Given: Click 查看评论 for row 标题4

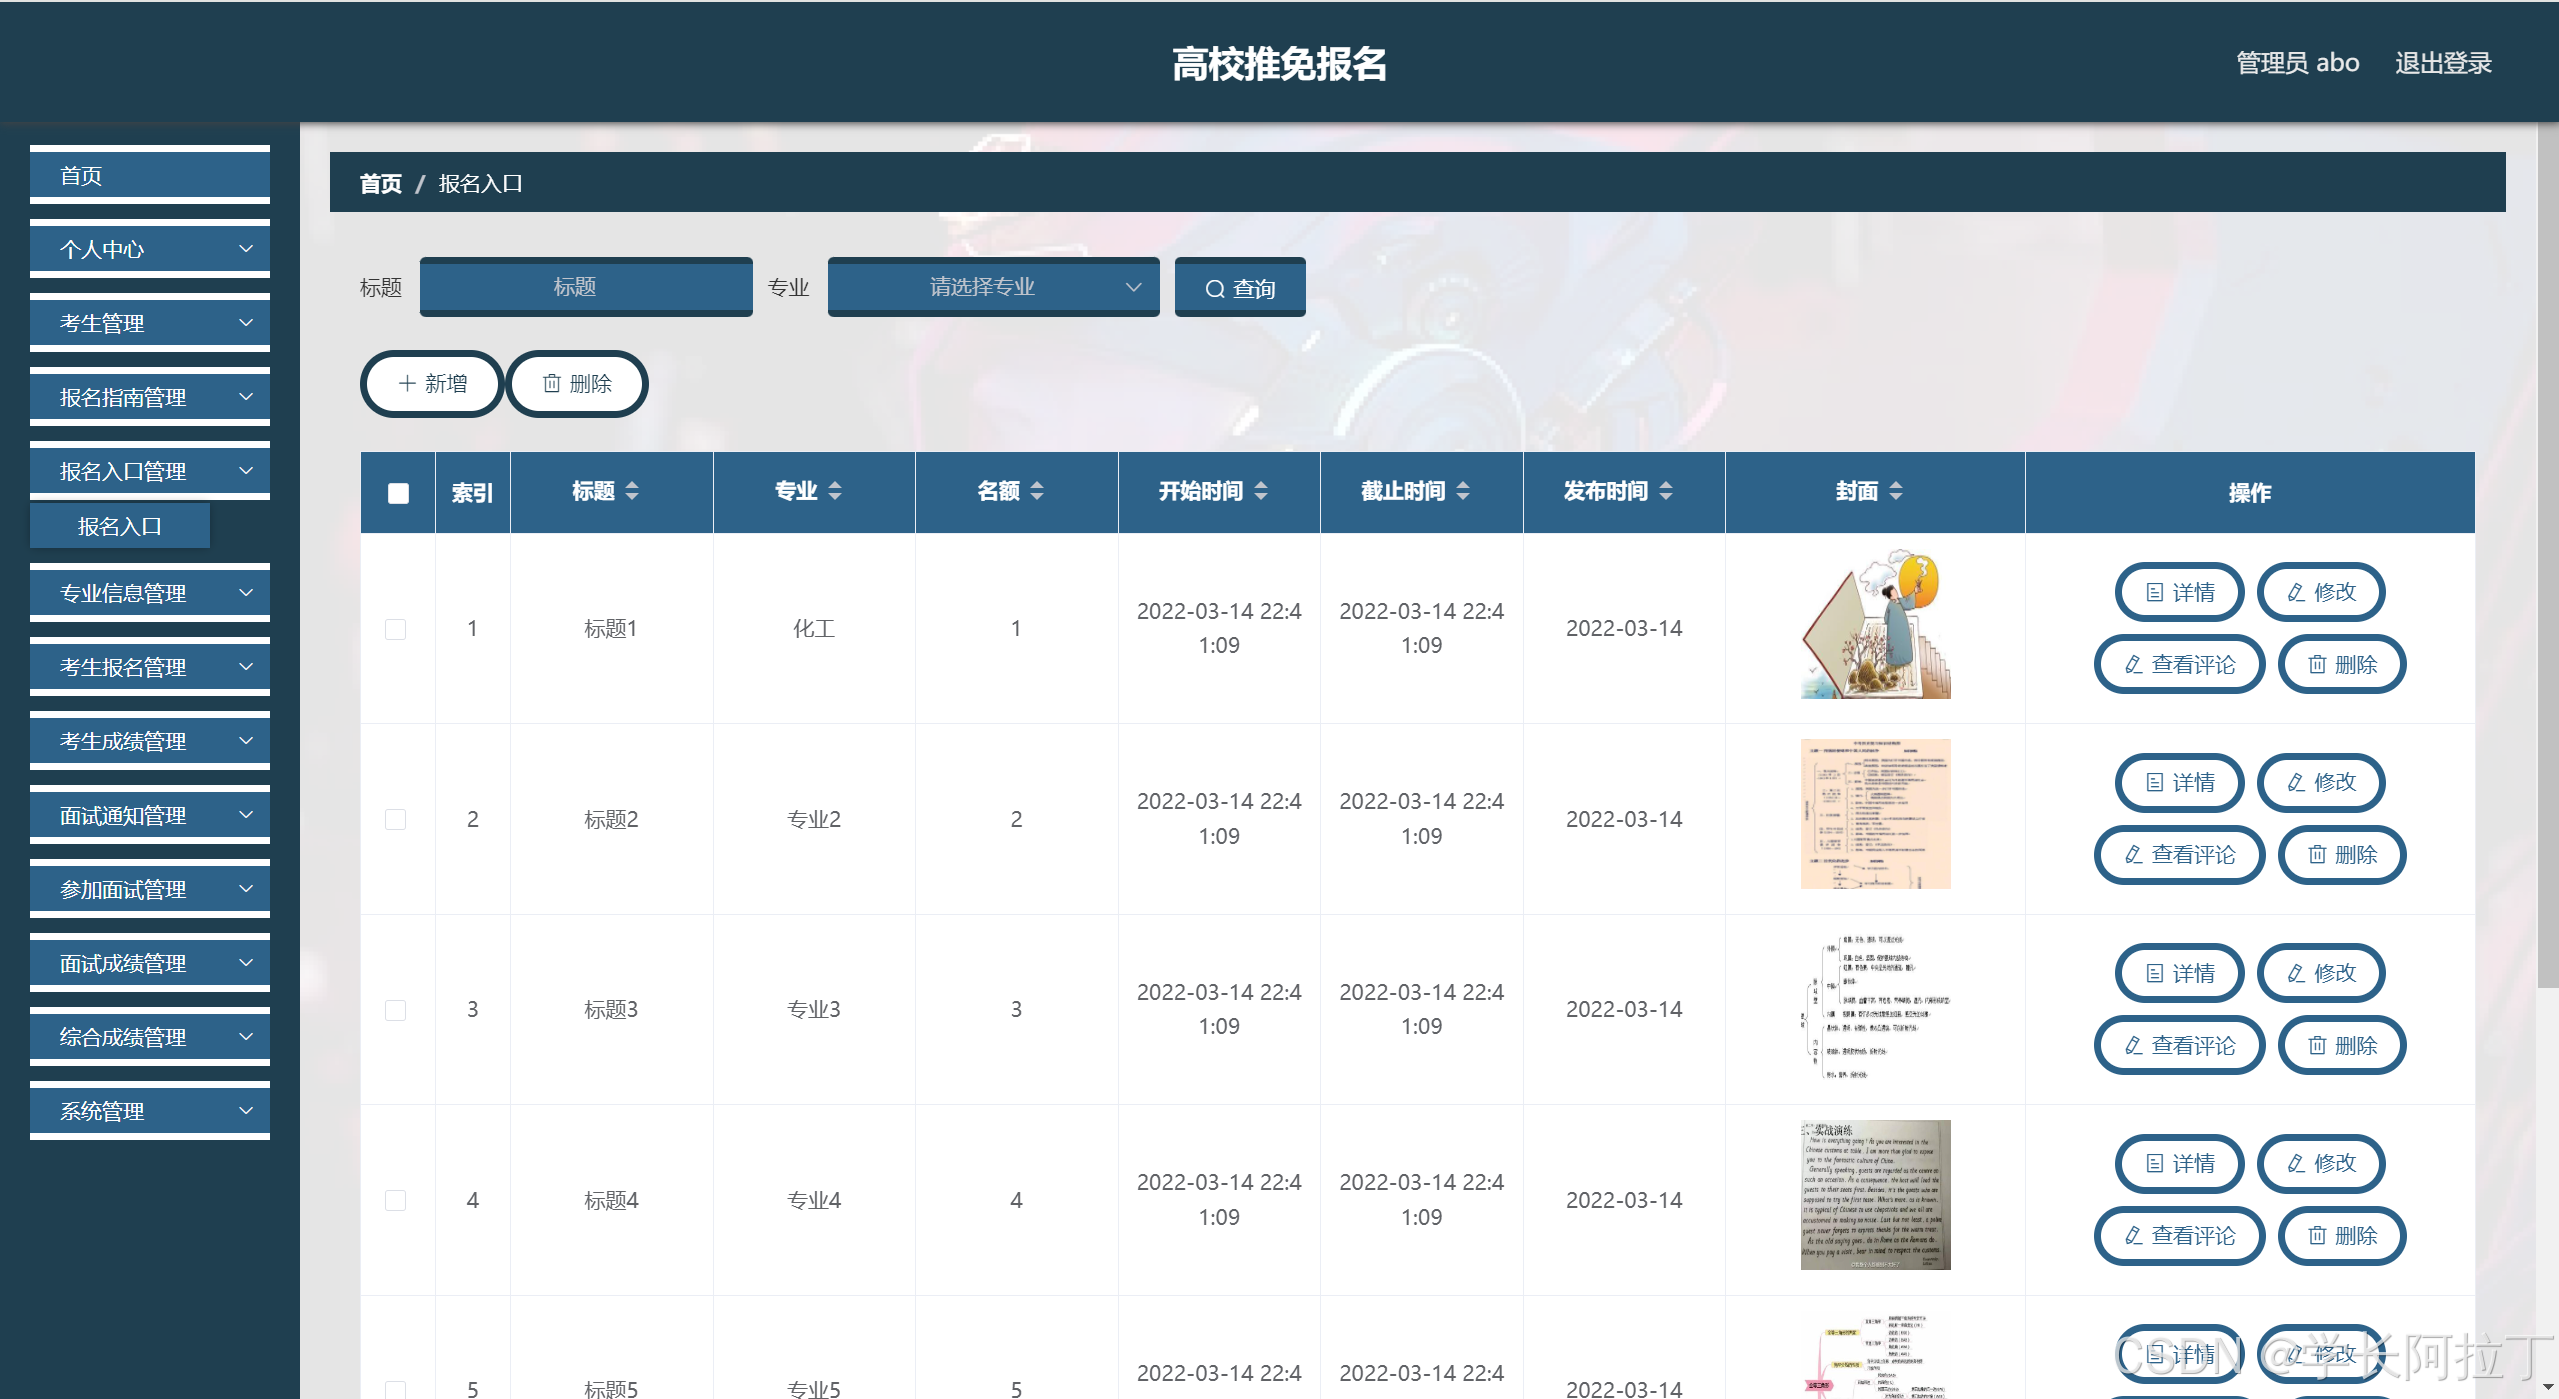Looking at the screenshot, I should [2179, 1236].
